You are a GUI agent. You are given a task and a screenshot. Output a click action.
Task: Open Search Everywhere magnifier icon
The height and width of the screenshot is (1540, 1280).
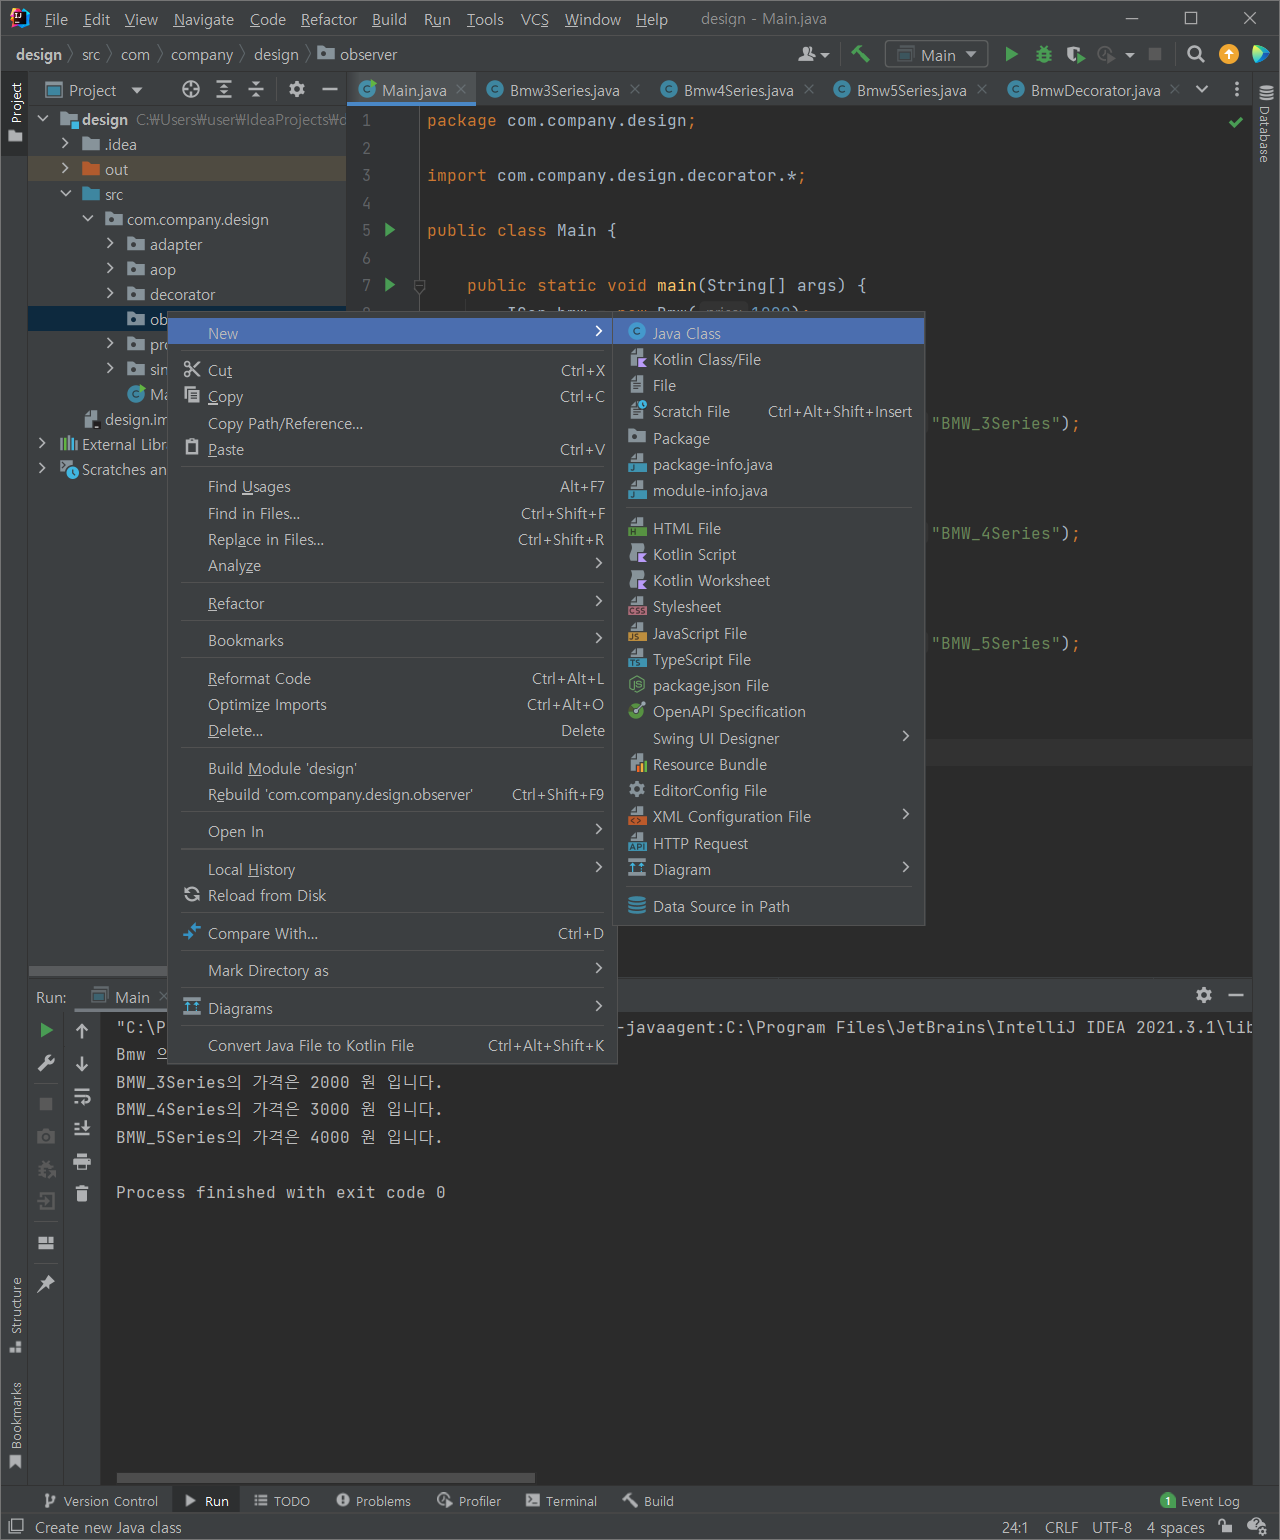(x=1195, y=54)
